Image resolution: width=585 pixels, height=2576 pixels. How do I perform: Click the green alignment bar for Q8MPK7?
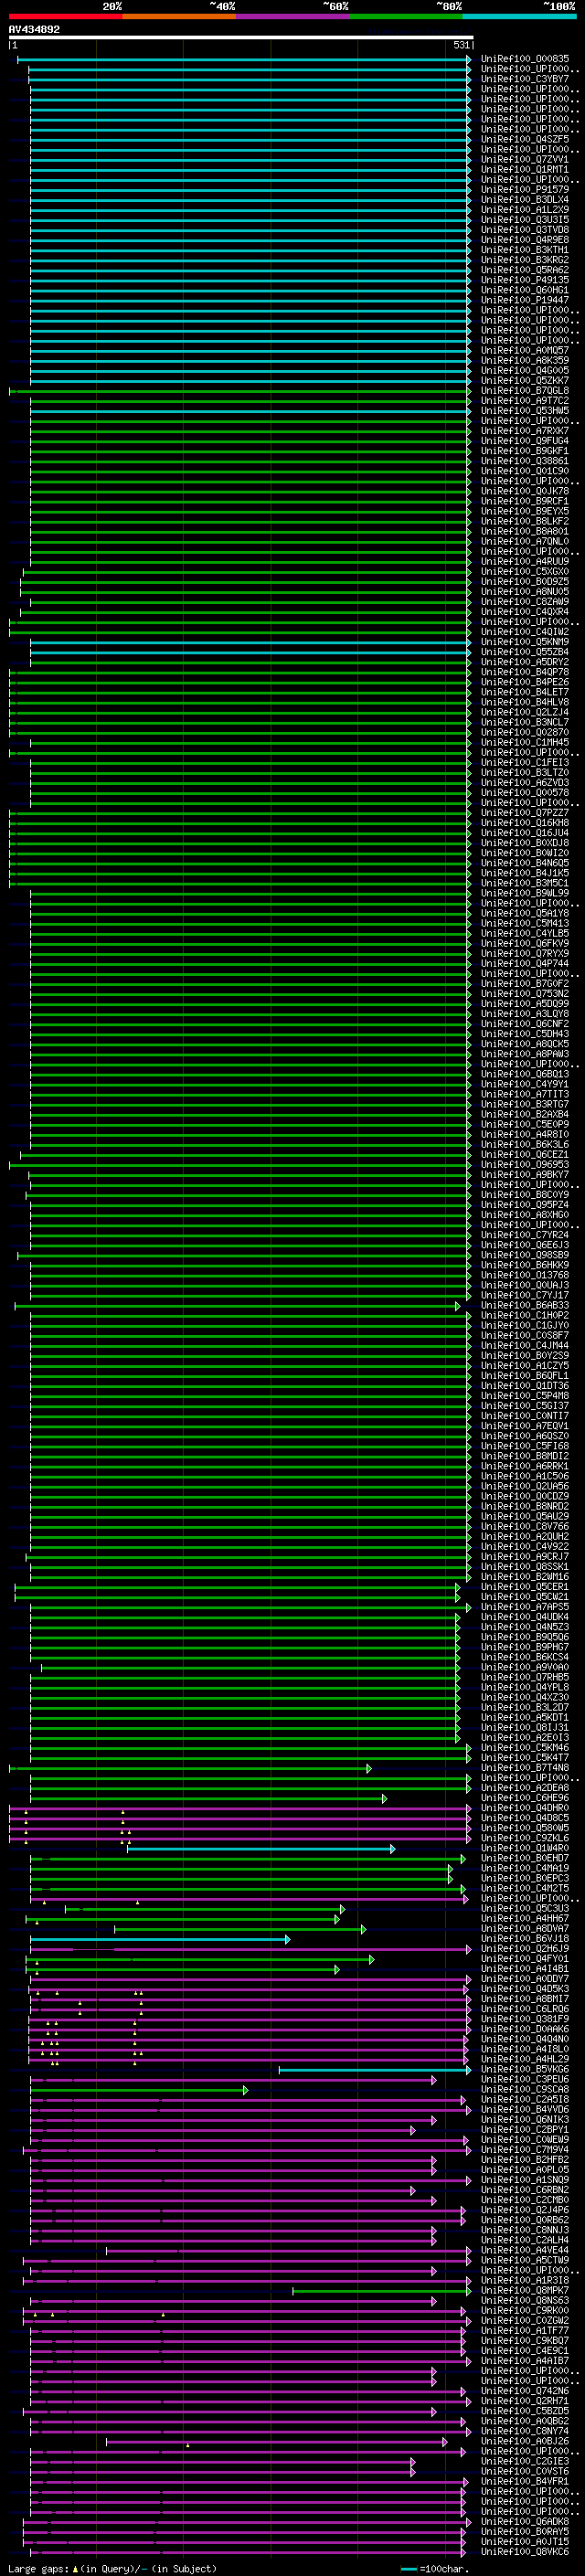tap(381, 2291)
